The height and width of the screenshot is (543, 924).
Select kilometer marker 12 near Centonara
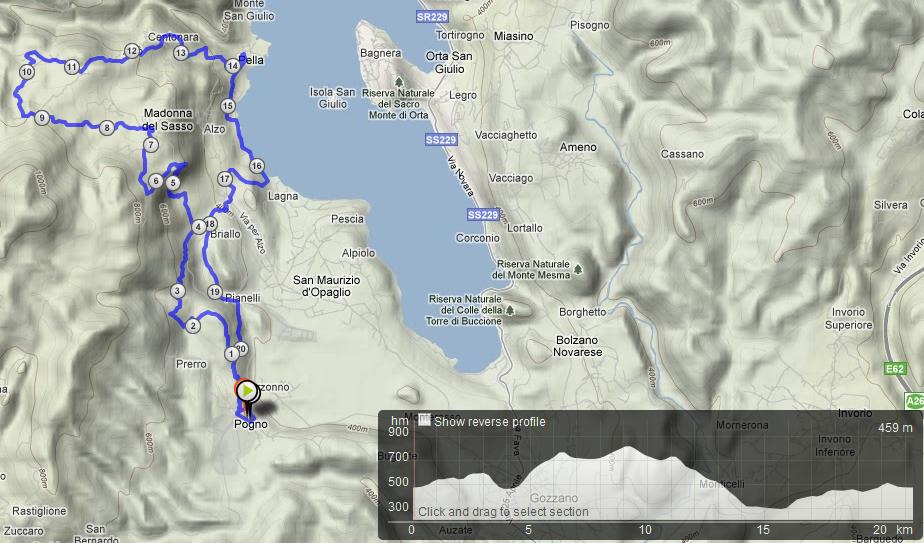click(x=131, y=51)
